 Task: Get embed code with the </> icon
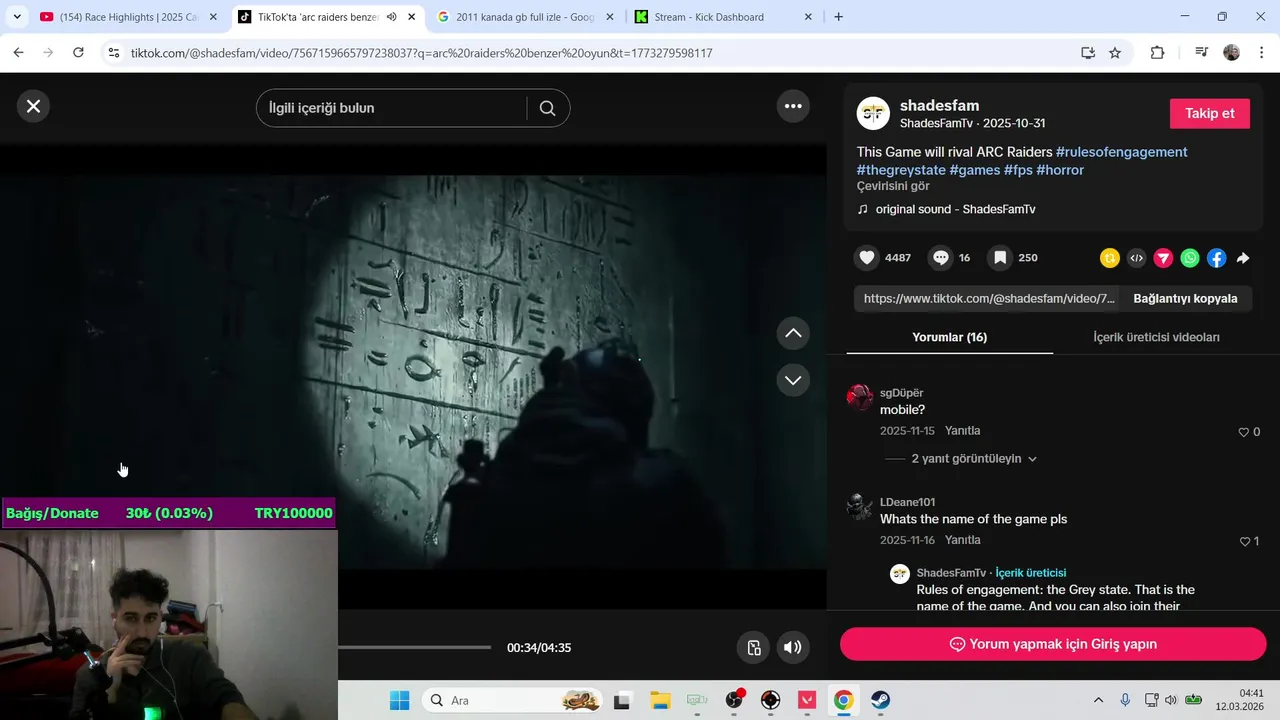tap(1136, 258)
